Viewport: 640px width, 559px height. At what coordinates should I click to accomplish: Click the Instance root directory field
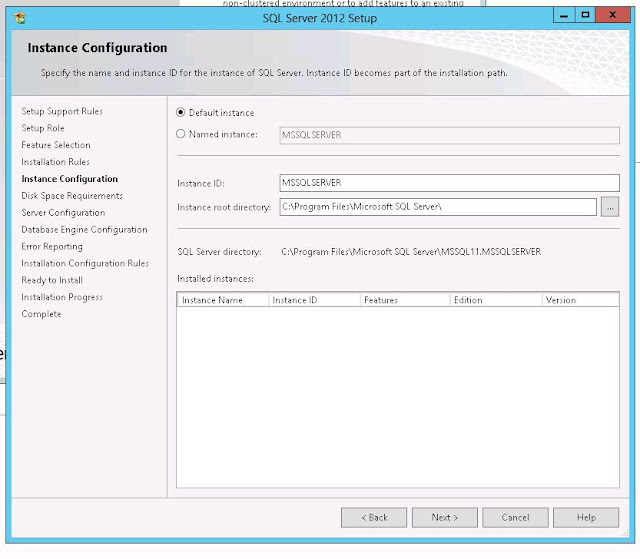click(438, 207)
